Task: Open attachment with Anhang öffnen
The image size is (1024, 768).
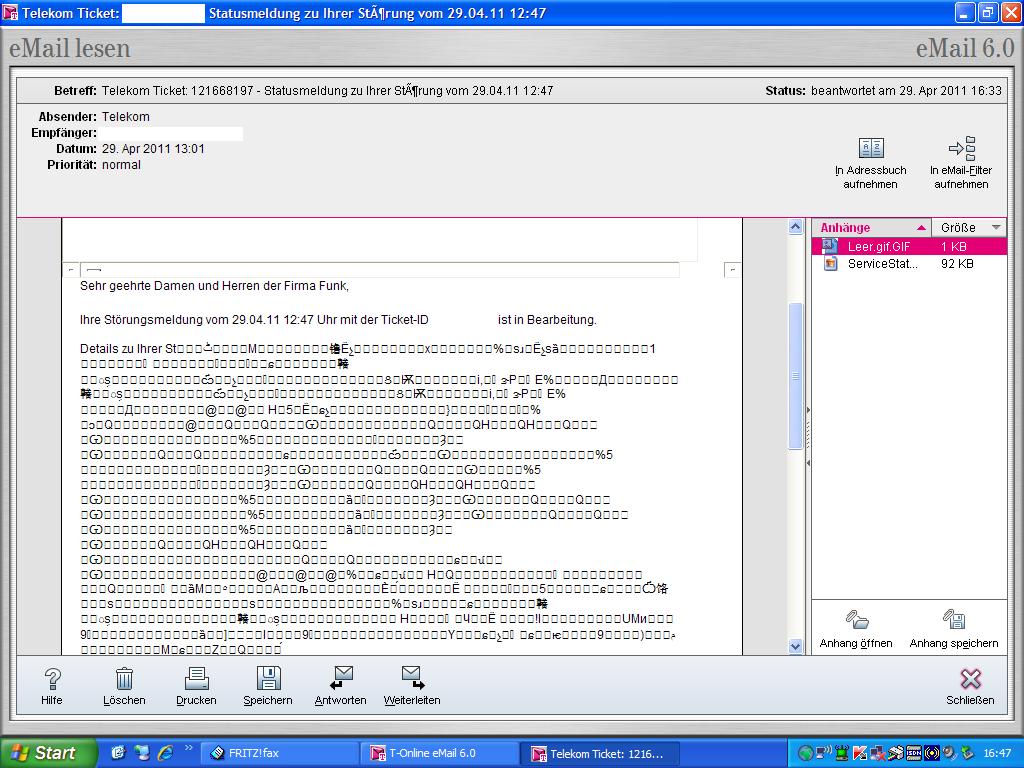Action: [856, 630]
